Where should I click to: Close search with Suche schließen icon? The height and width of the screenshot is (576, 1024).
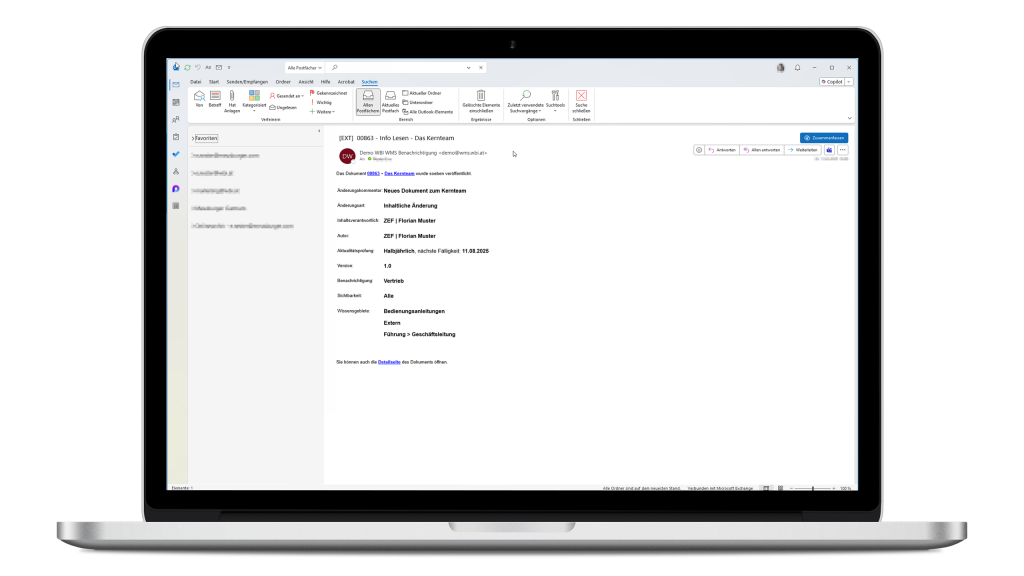581,97
